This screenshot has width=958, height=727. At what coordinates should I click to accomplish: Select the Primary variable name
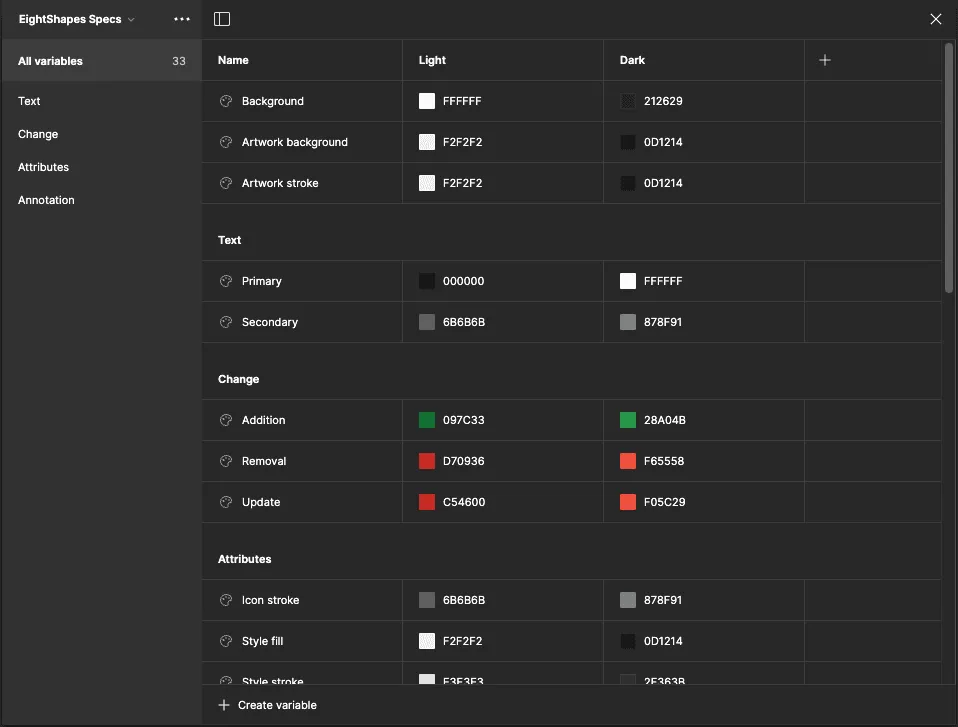click(x=261, y=281)
